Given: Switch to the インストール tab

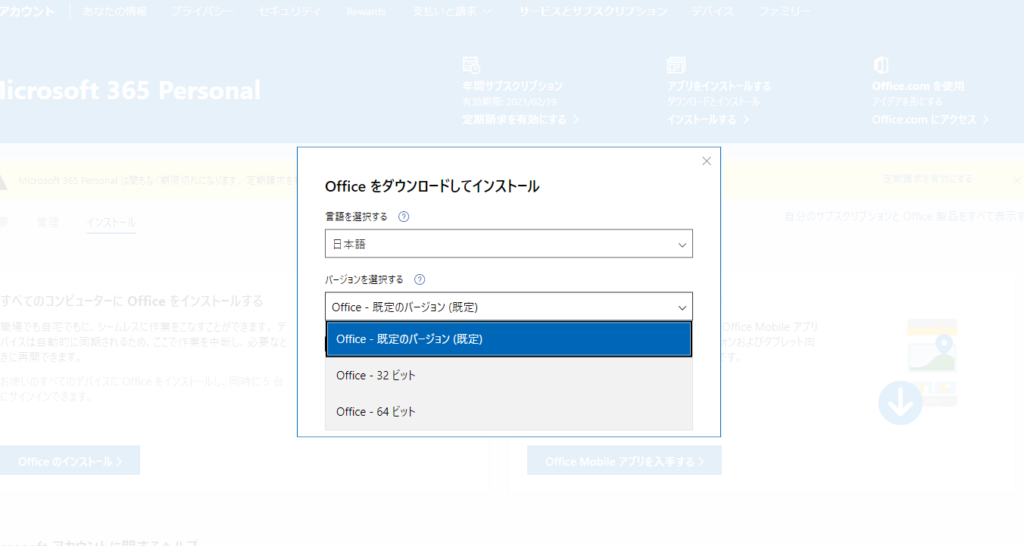Looking at the screenshot, I should [x=111, y=223].
